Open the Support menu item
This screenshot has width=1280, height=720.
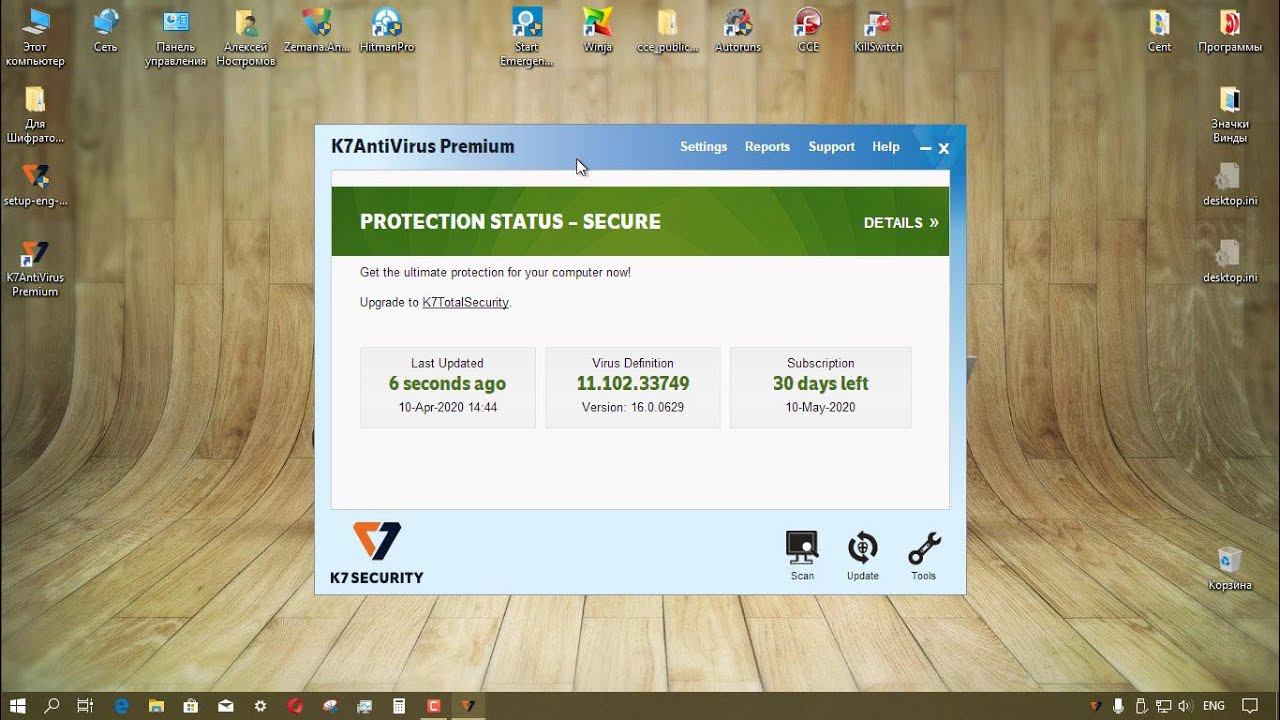tap(831, 147)
